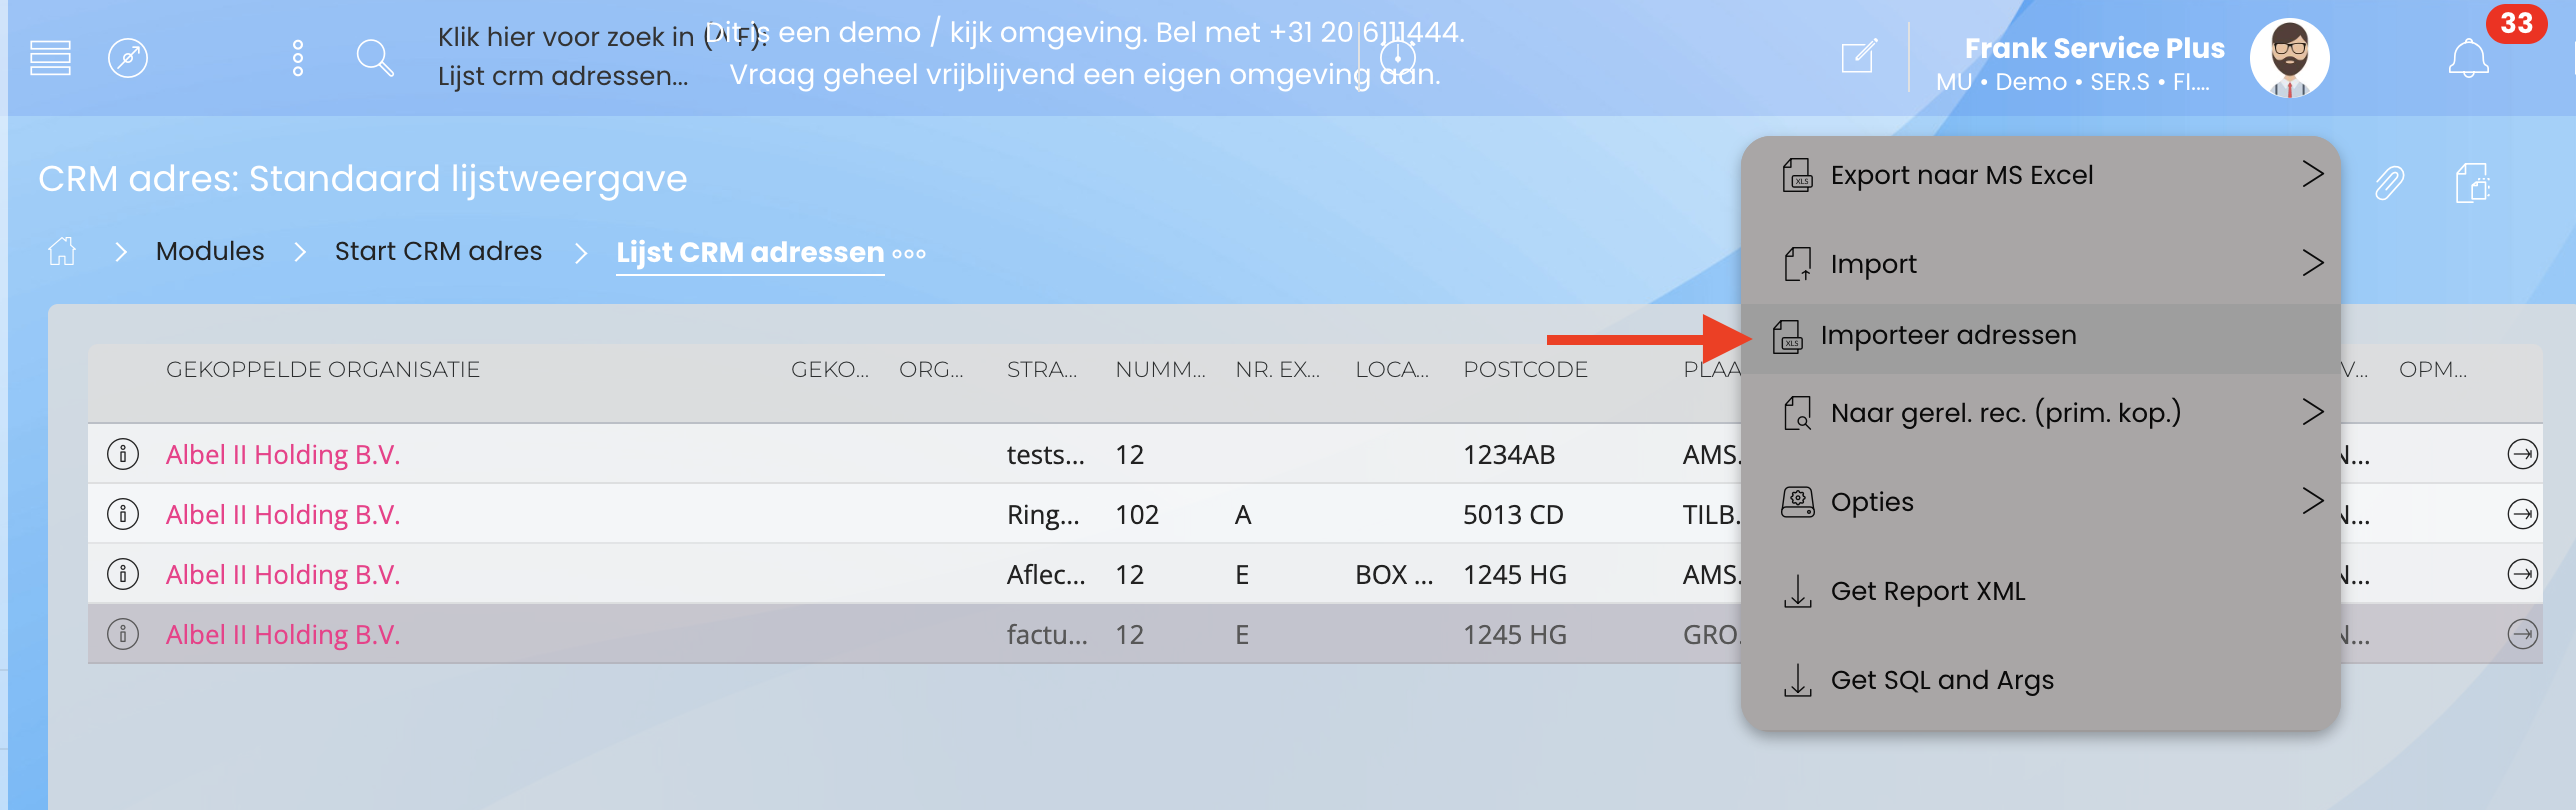Open the vertical three-dots menu
This screenshot has width=2576, height=810.
[297, 58]
